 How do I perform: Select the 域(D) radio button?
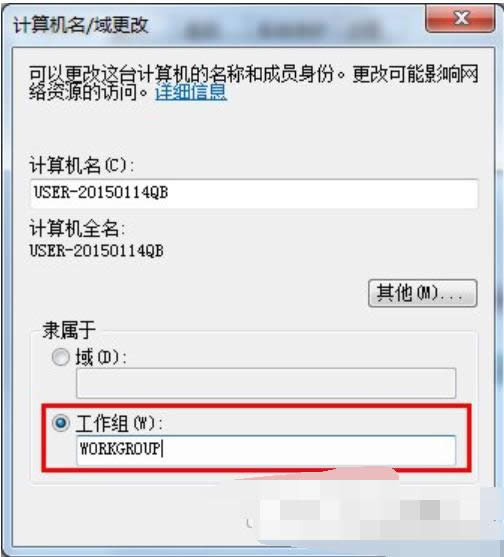(60, 357)
